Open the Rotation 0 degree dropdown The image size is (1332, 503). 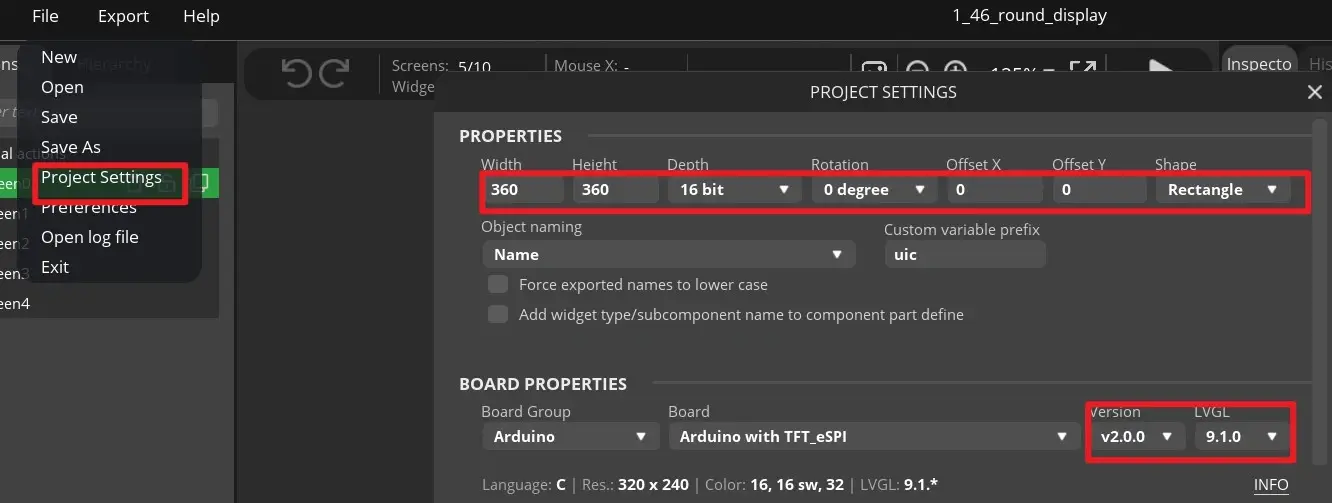point(871,189)
